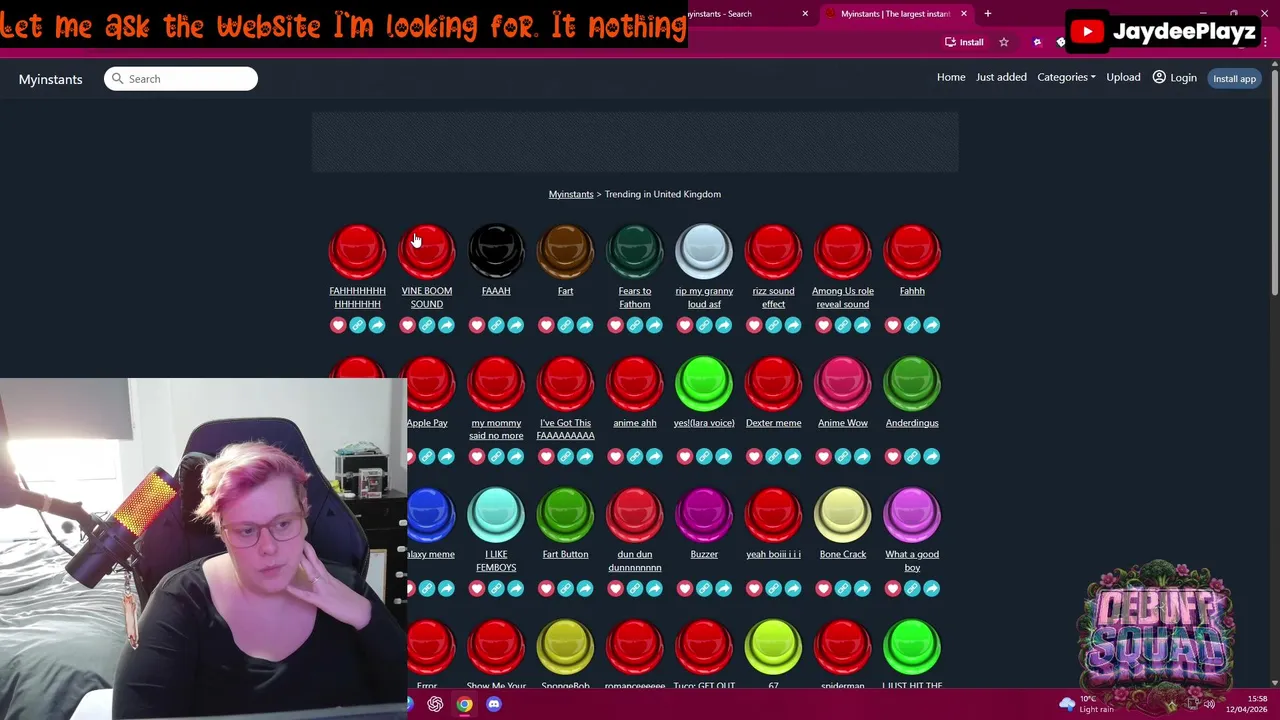Switch to the Myinstants - Search browser tab

pyautogui.click(x=745, y=14)
